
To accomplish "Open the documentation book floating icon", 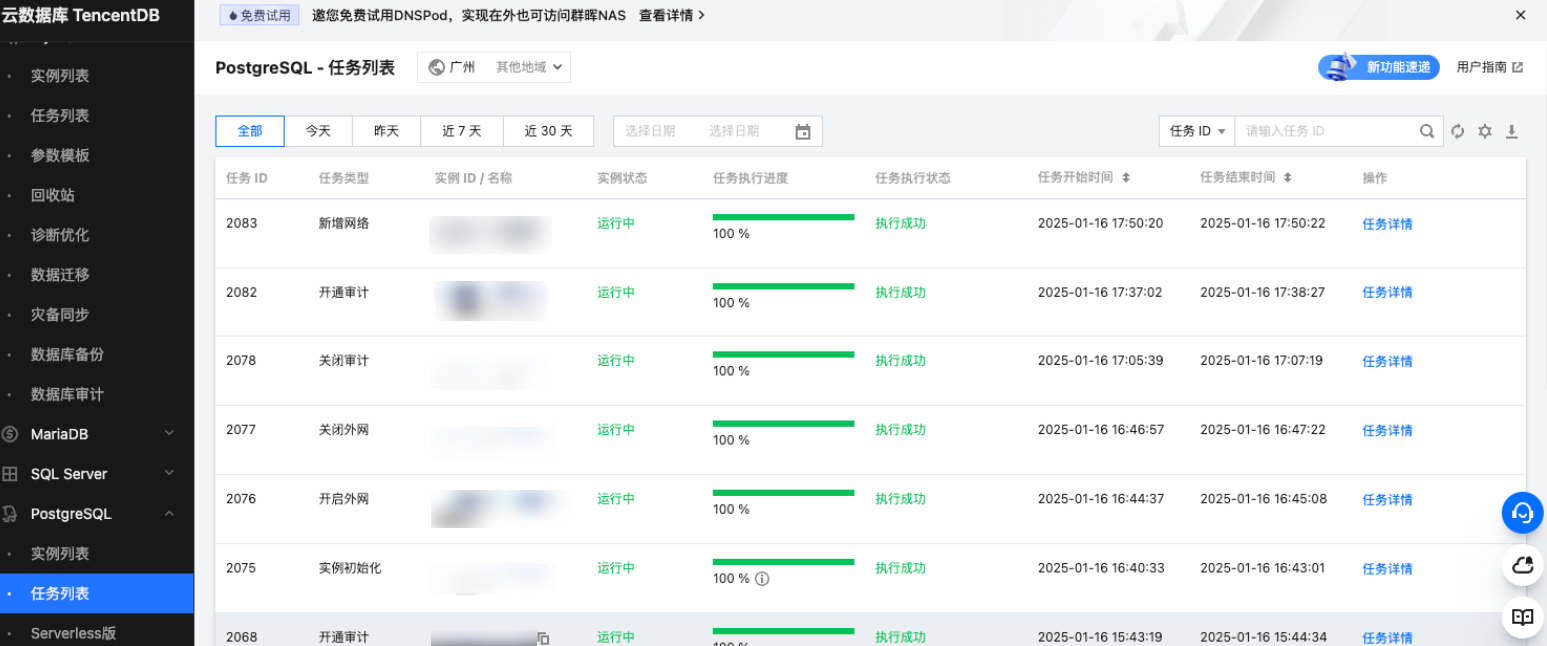I will coord(1522,617).
